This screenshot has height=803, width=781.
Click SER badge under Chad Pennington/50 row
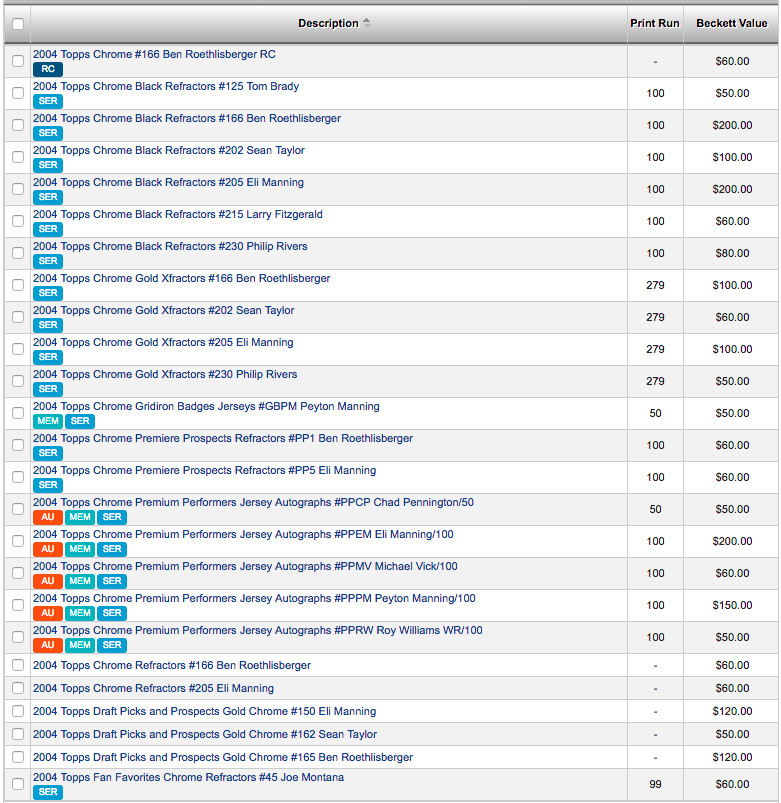tap(112, 517)
